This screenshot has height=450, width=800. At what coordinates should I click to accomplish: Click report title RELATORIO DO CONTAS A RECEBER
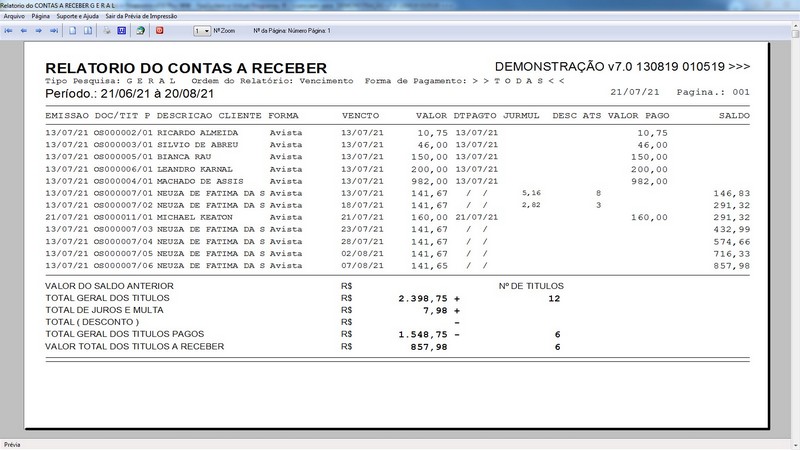tap(186, 68)
